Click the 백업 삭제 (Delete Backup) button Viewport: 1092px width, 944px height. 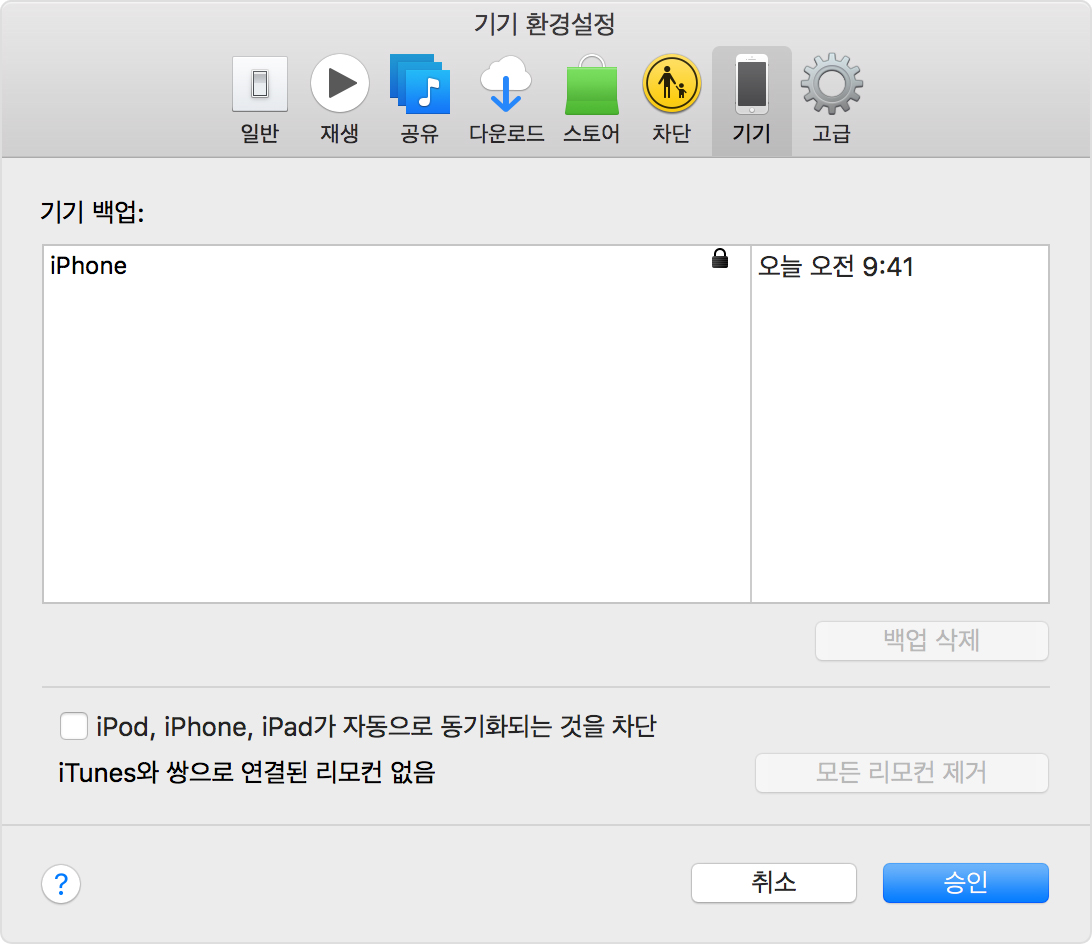pos(931,641)
